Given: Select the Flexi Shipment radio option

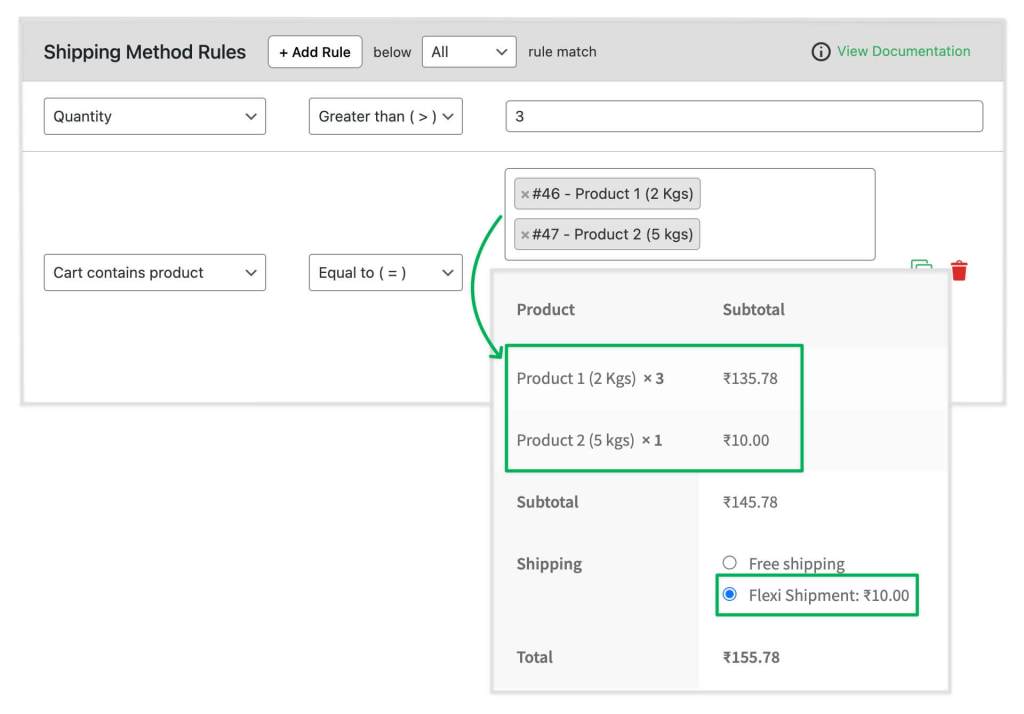Looking at the screenshot, I should (x=729, y=594).
